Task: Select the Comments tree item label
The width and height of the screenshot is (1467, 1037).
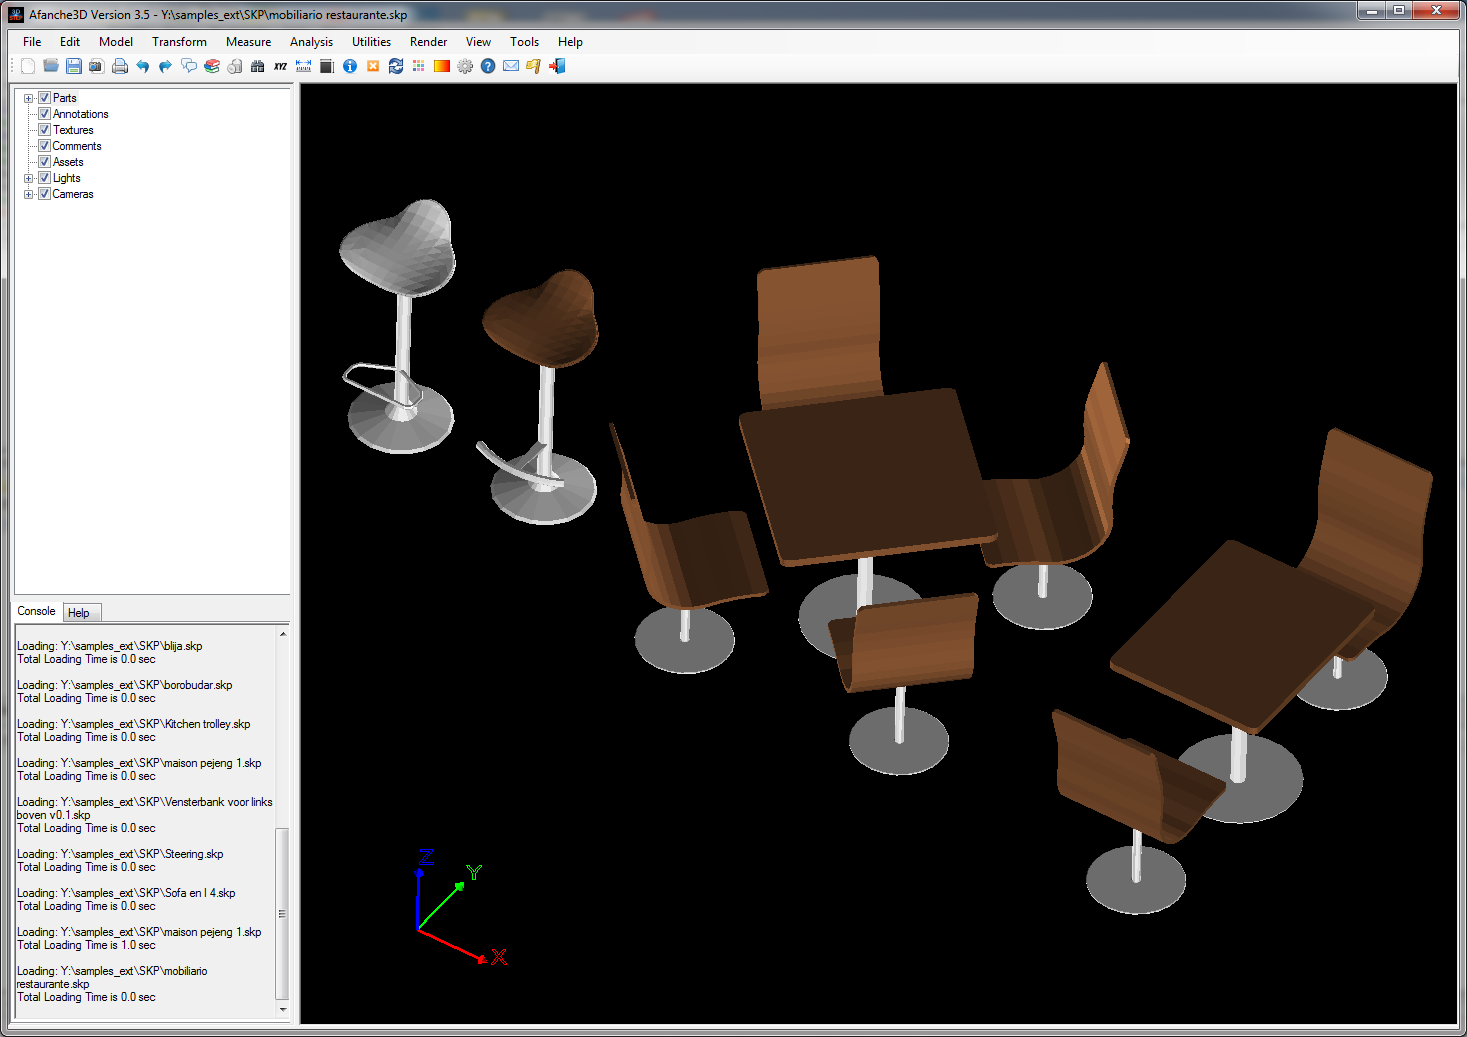Action: point(77,146)
